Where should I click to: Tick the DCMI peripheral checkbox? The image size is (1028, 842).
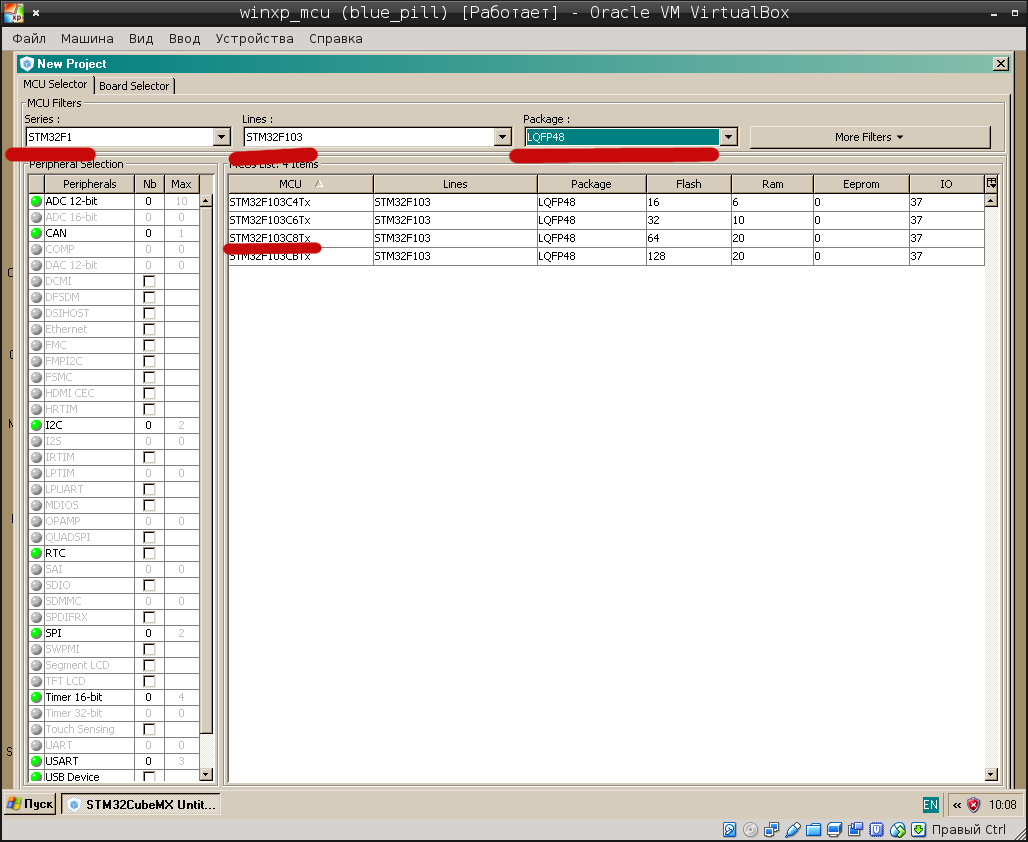(149, 281)
